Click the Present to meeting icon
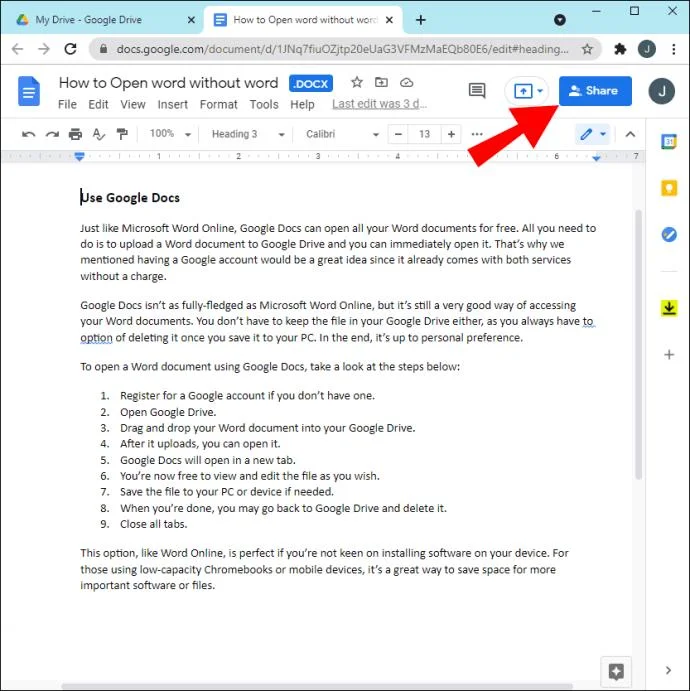Viewport: 690px width, 691px height. click(523, 91)
